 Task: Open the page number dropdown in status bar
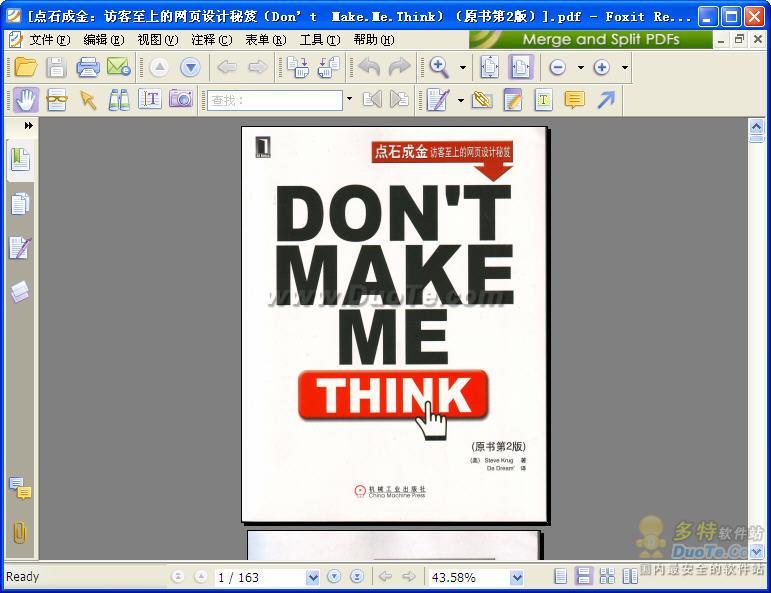(x=313, y=577)
